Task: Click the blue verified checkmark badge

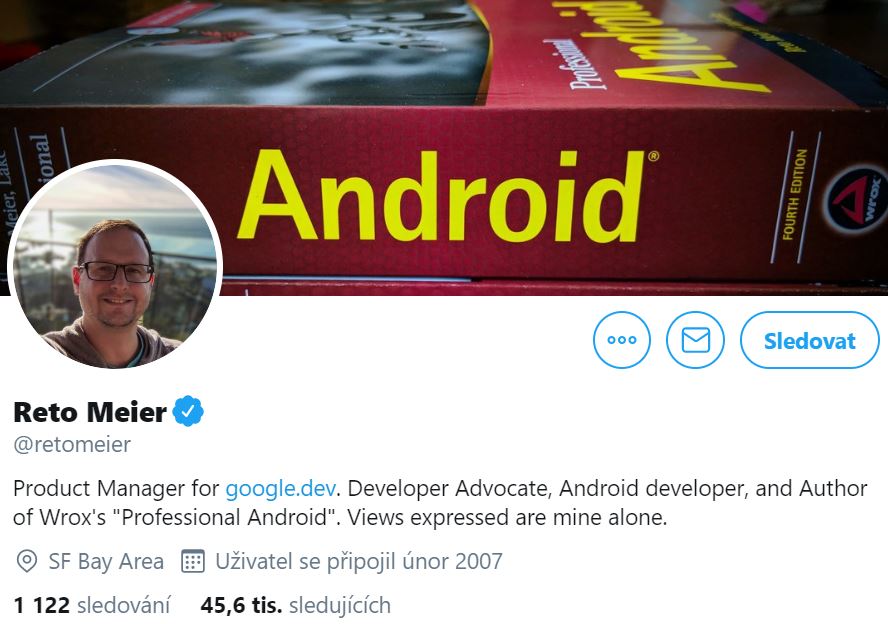Action: click(188, 411)
